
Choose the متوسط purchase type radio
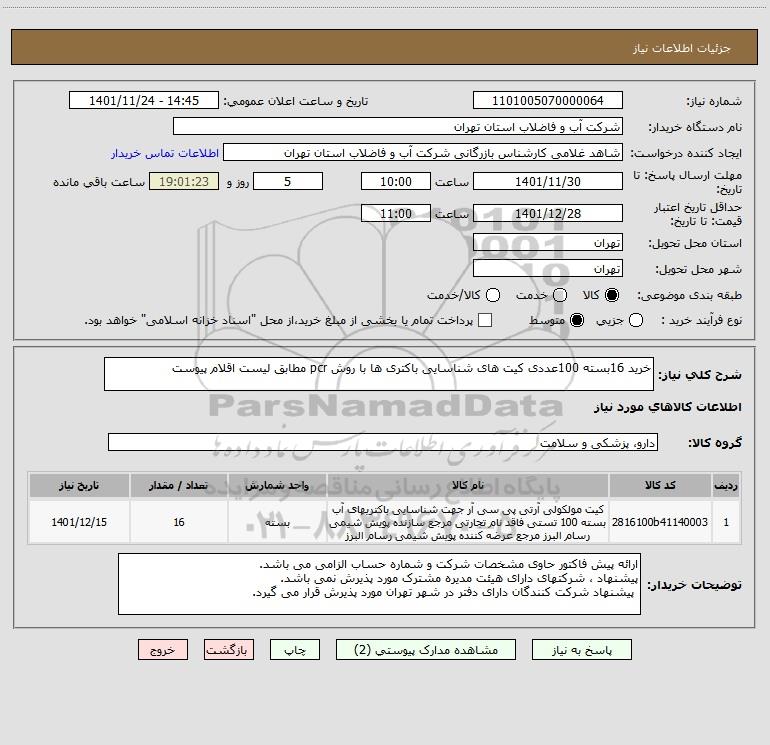(x=577, y=320)
